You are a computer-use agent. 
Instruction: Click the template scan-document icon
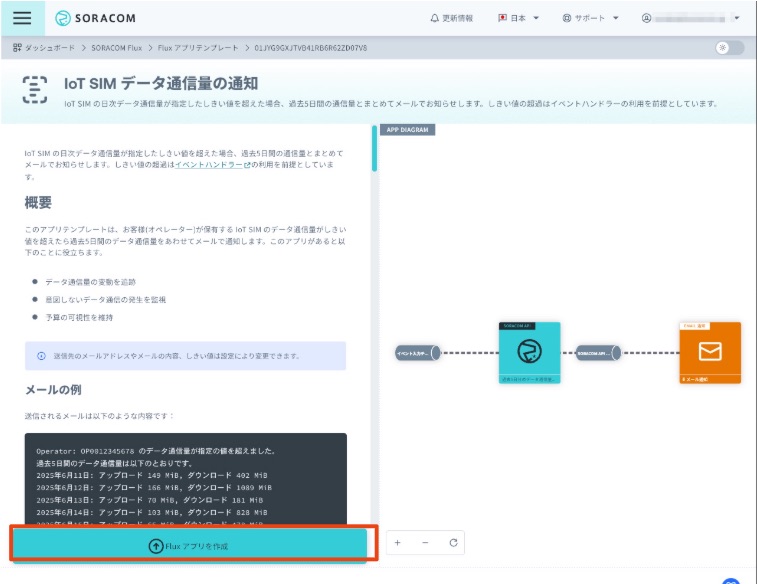[x=35, y=90]
